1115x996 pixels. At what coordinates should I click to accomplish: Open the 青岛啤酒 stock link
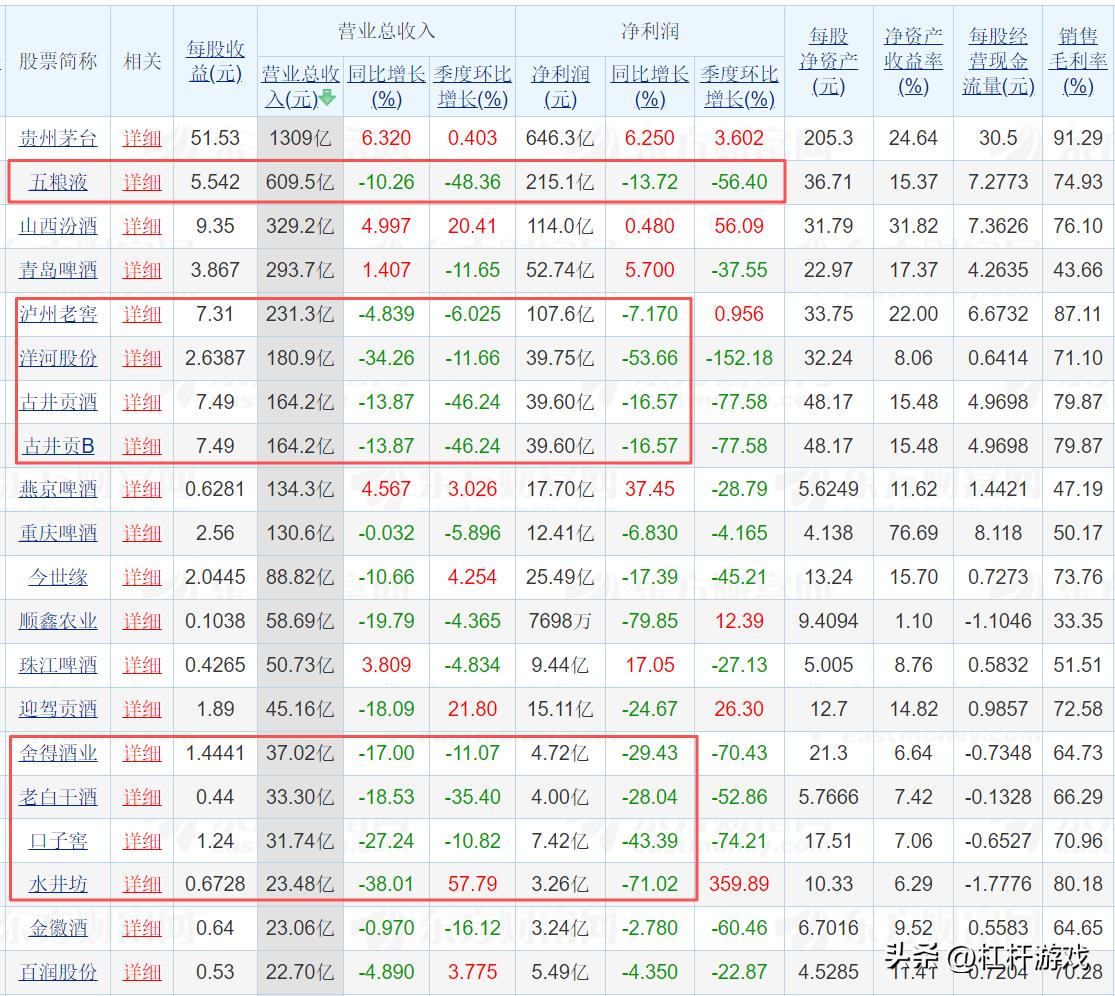pyautogui.click(x=58, y=270)
